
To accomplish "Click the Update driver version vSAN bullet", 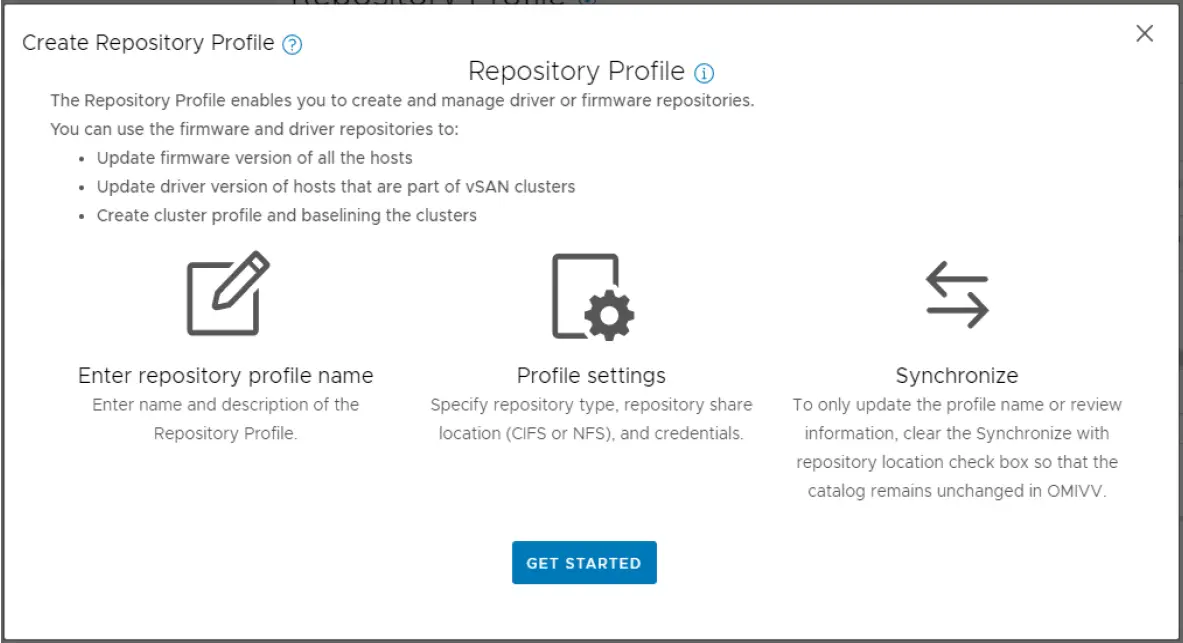I will coord(335,187).
